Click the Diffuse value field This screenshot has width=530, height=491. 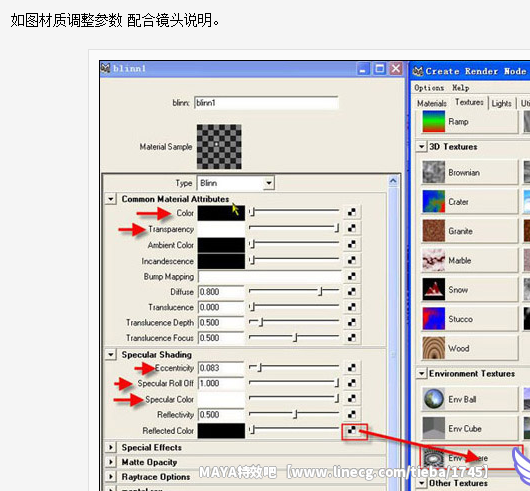click(x=221, y=292)
